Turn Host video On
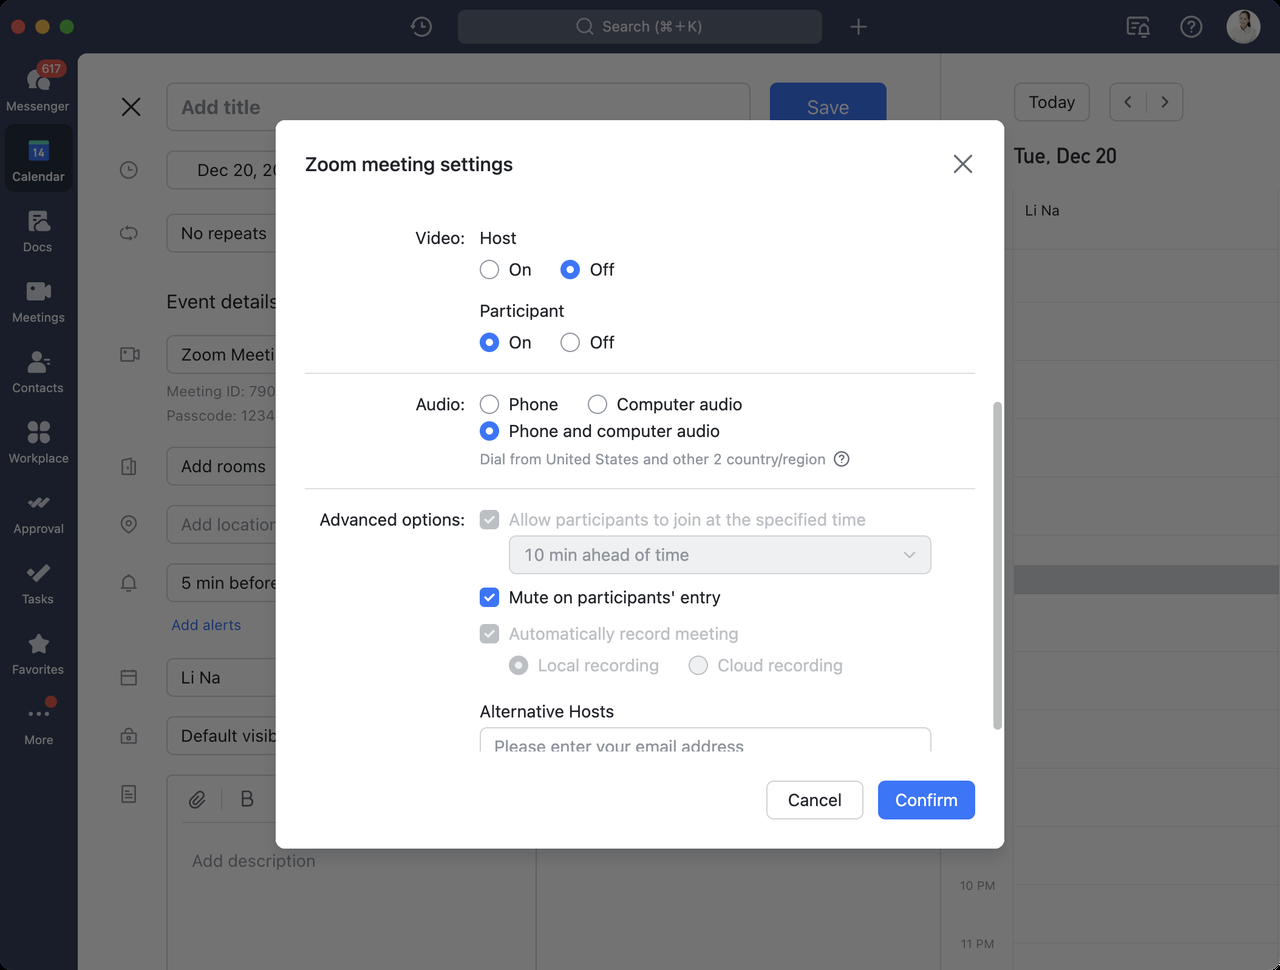 489,269
